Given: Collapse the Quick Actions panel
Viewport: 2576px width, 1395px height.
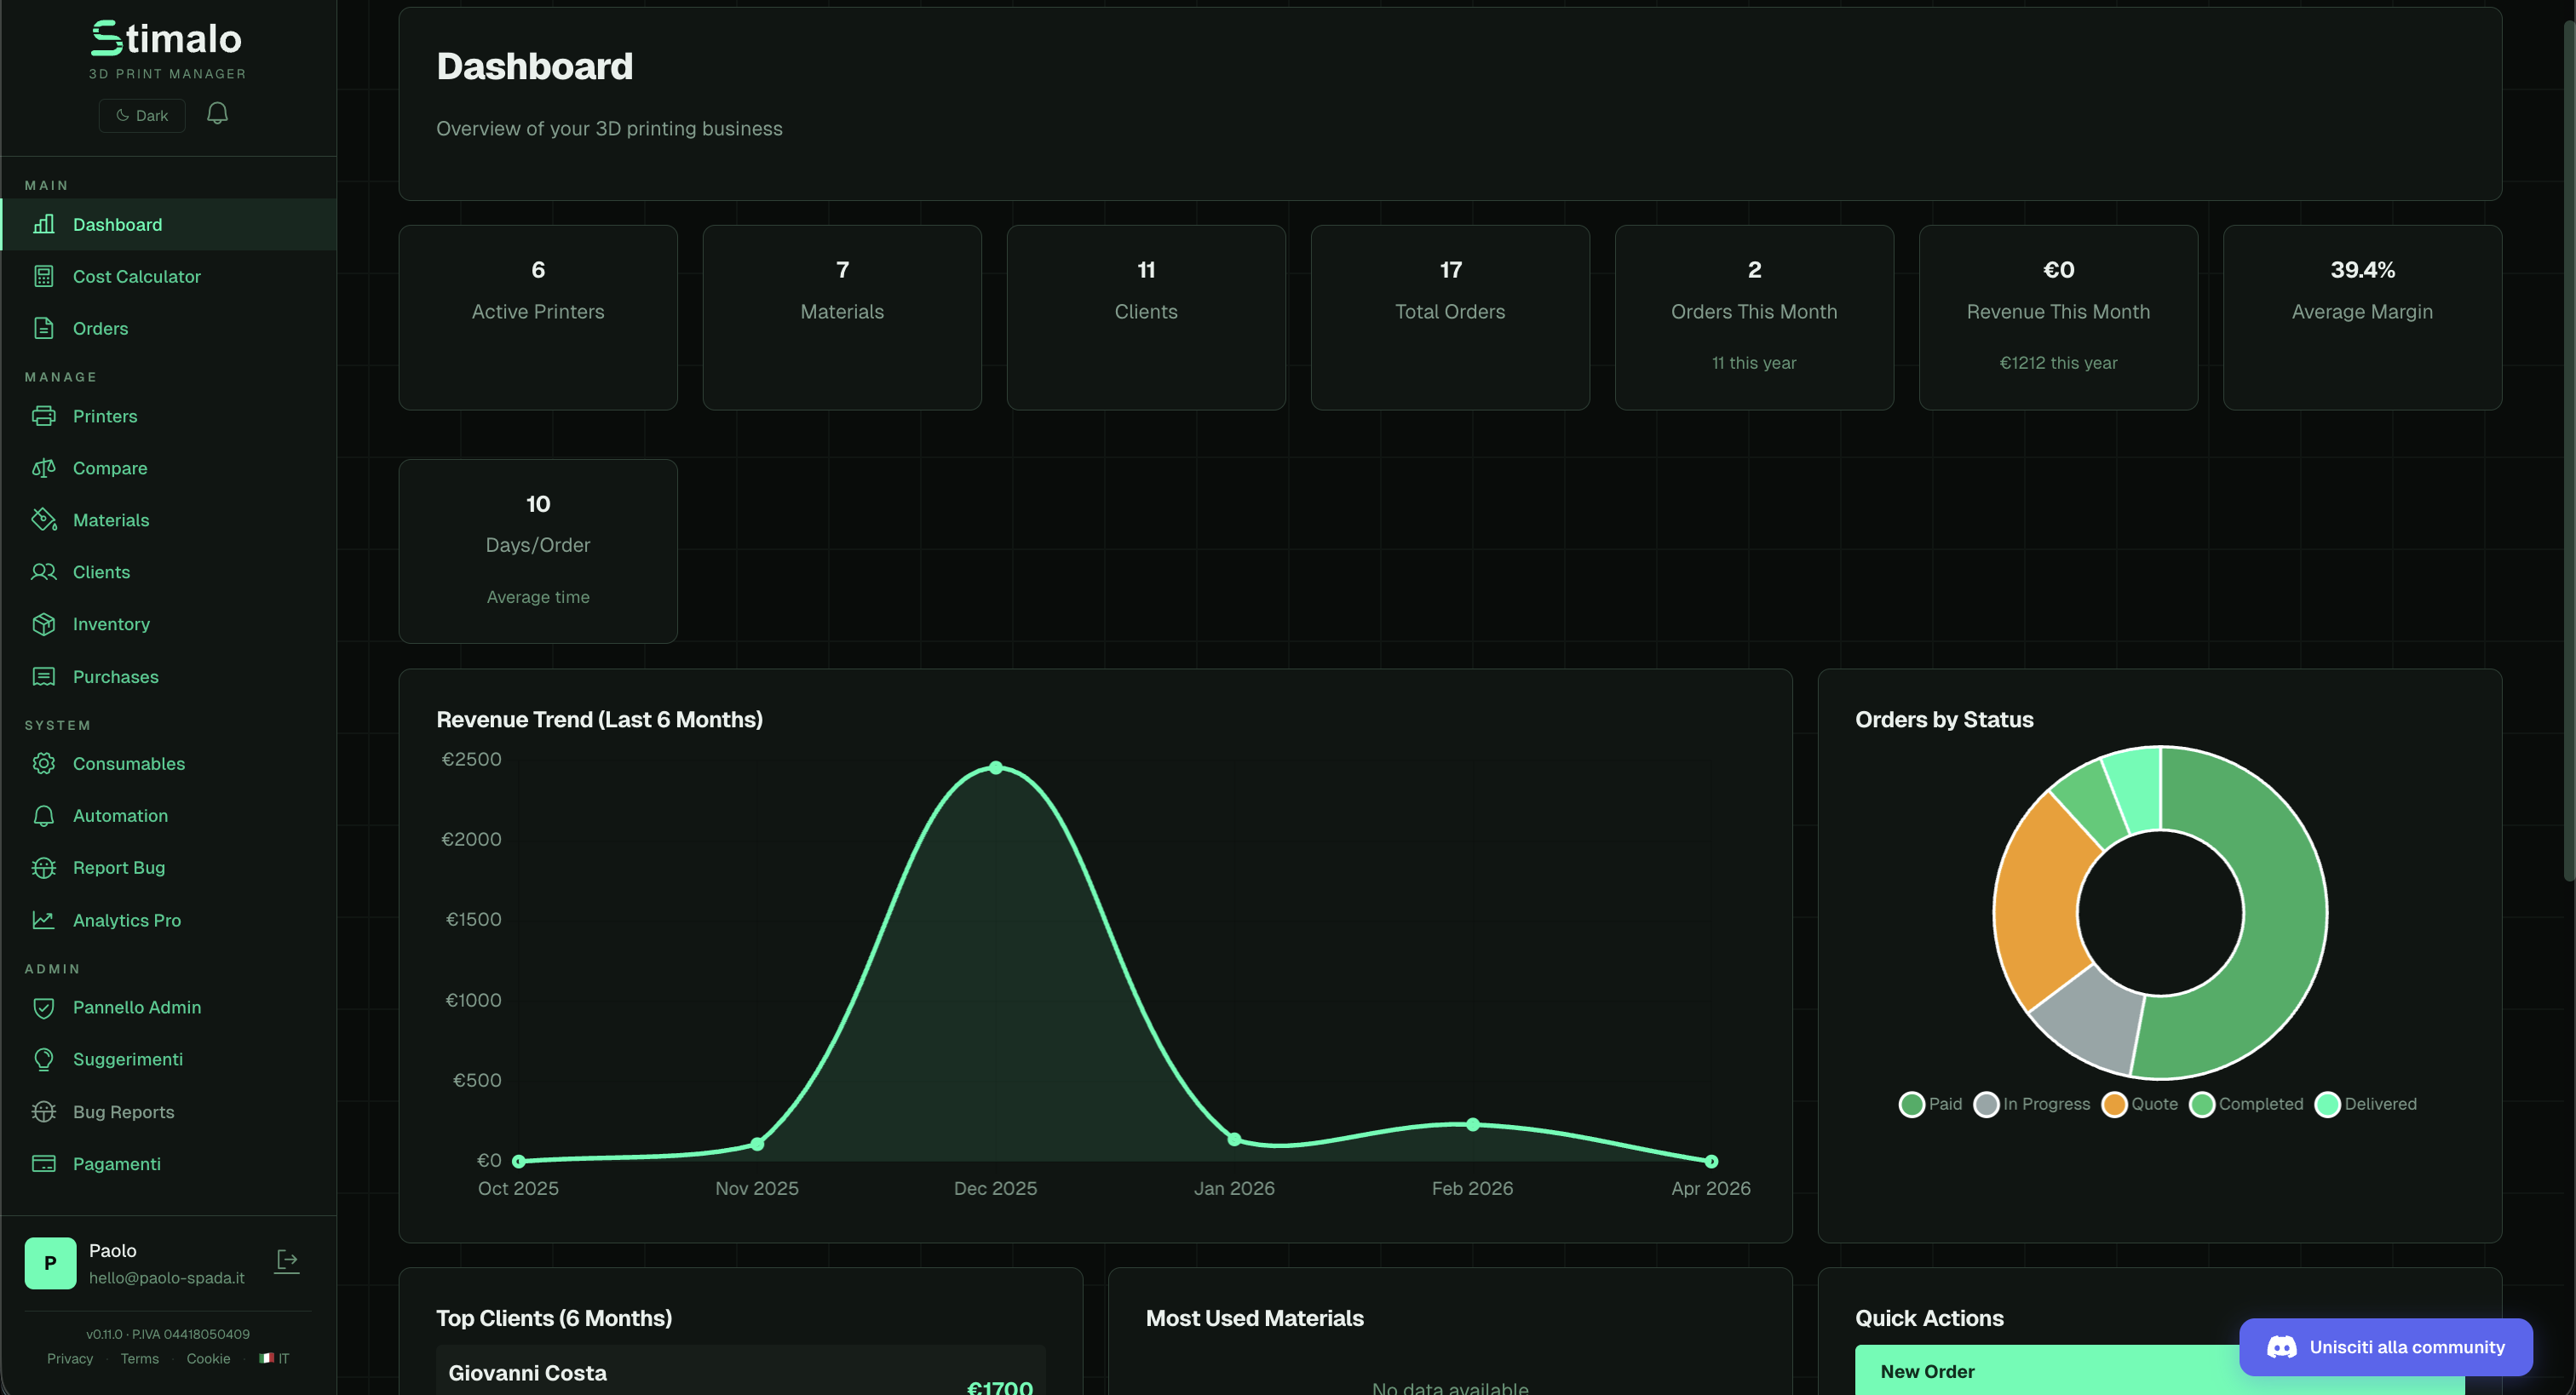Looking at the screenshot, I should [x=1929, y=1318].
